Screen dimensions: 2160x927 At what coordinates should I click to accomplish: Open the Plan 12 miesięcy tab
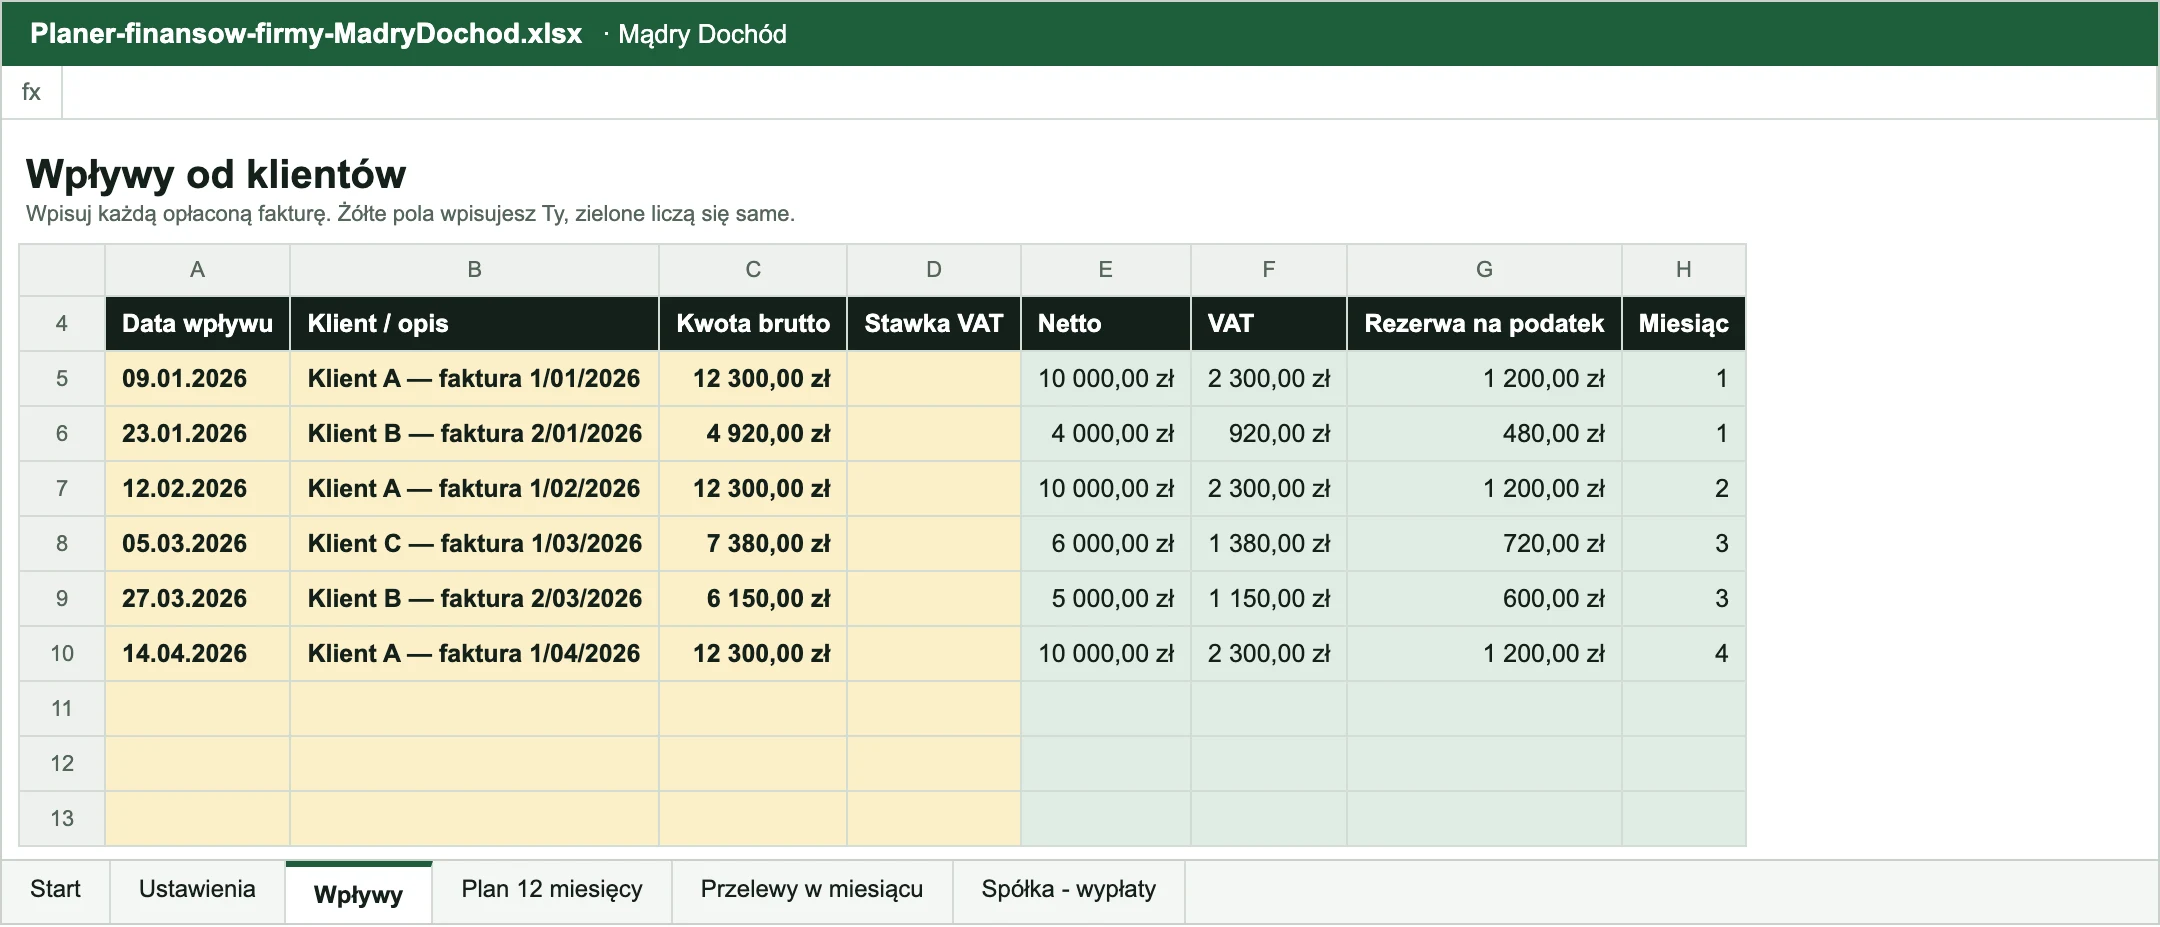click(552, 889)
